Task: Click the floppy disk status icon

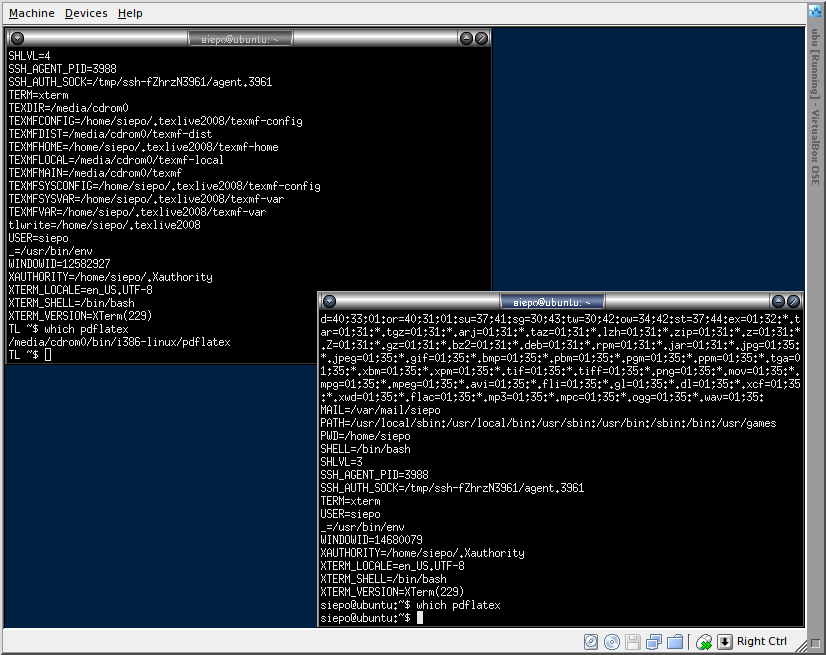Action: click(633, 641)
